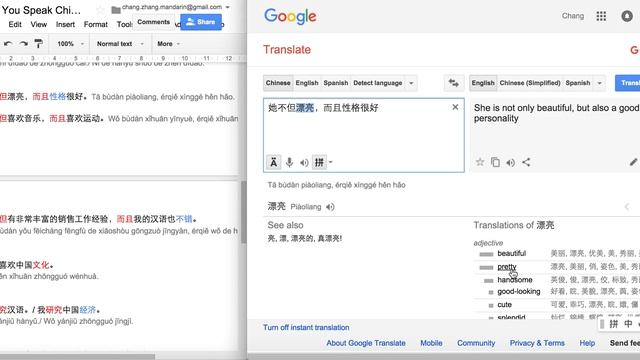Click the Comments button in Docs
The width and height of the screenshot is (640, 360).
[x=153, y=22]
